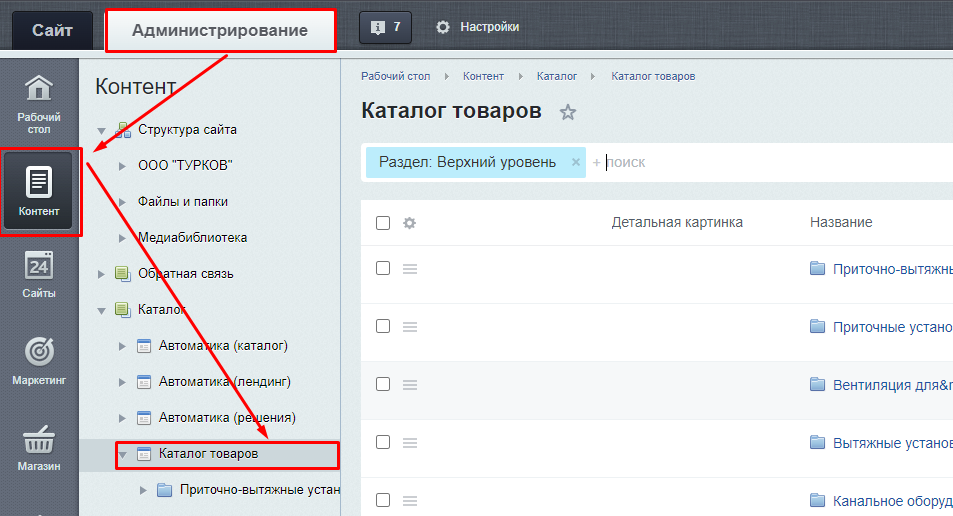
Task: Open the Рабочий стол home icon
Action: point(39,88)
